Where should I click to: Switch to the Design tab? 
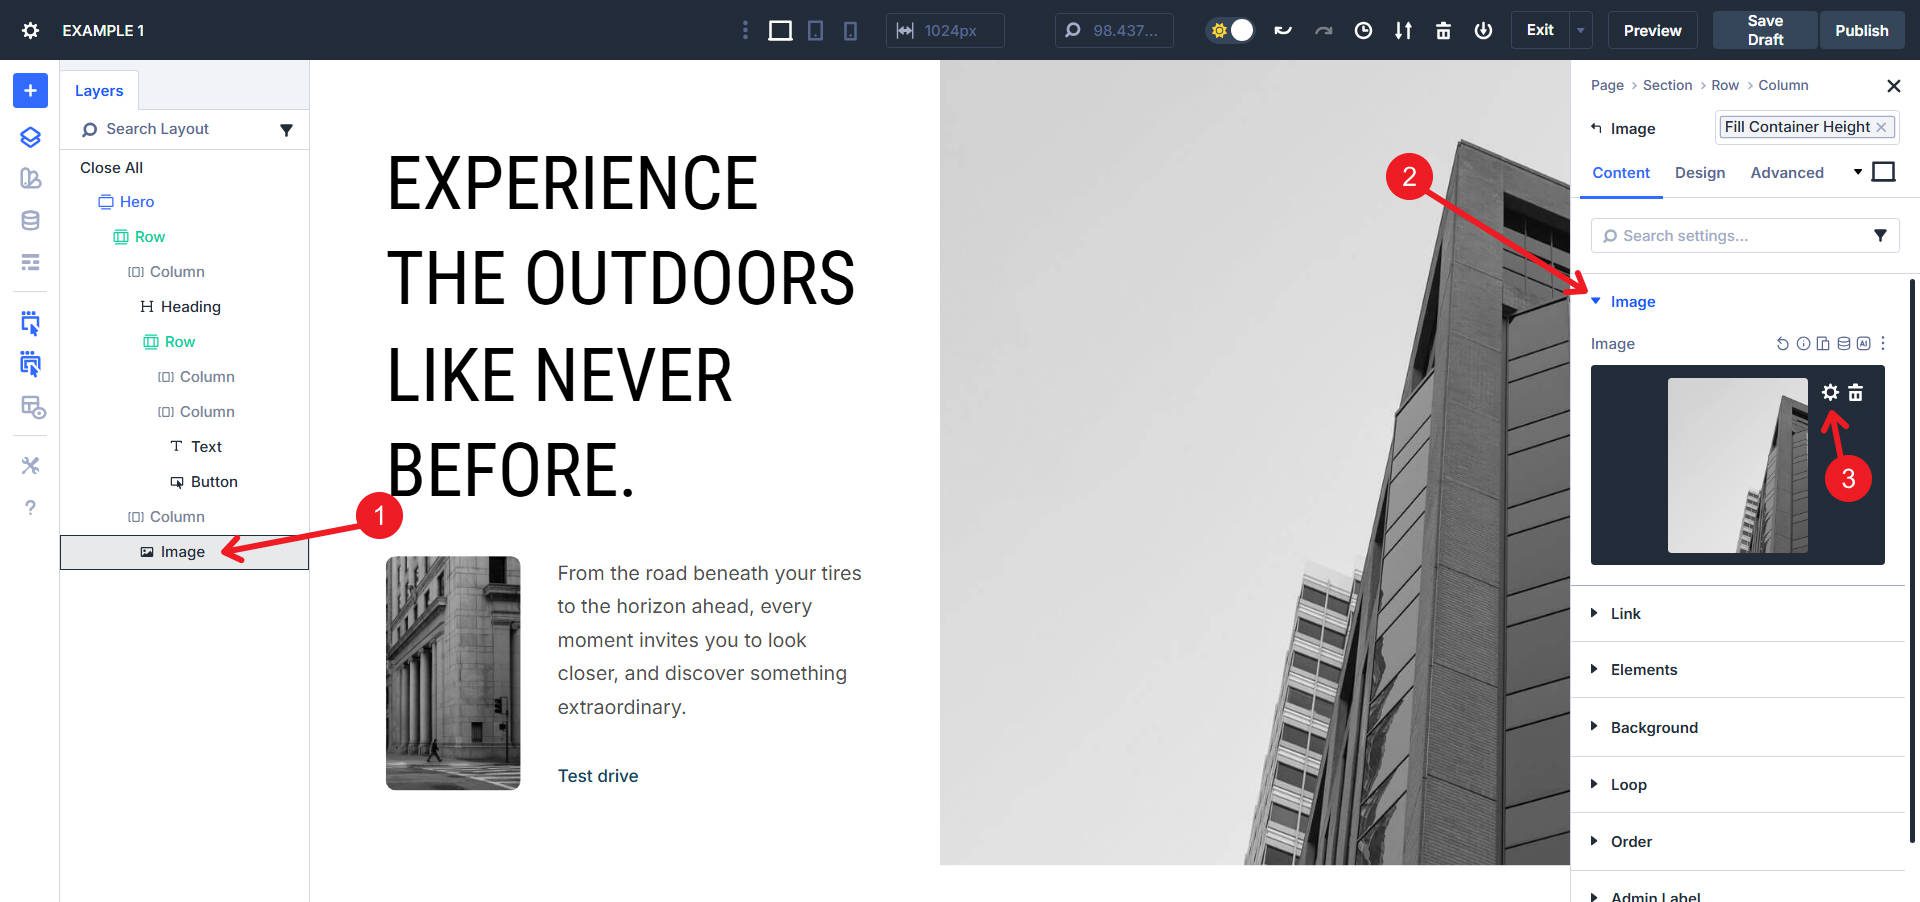tap(1700, 172)
